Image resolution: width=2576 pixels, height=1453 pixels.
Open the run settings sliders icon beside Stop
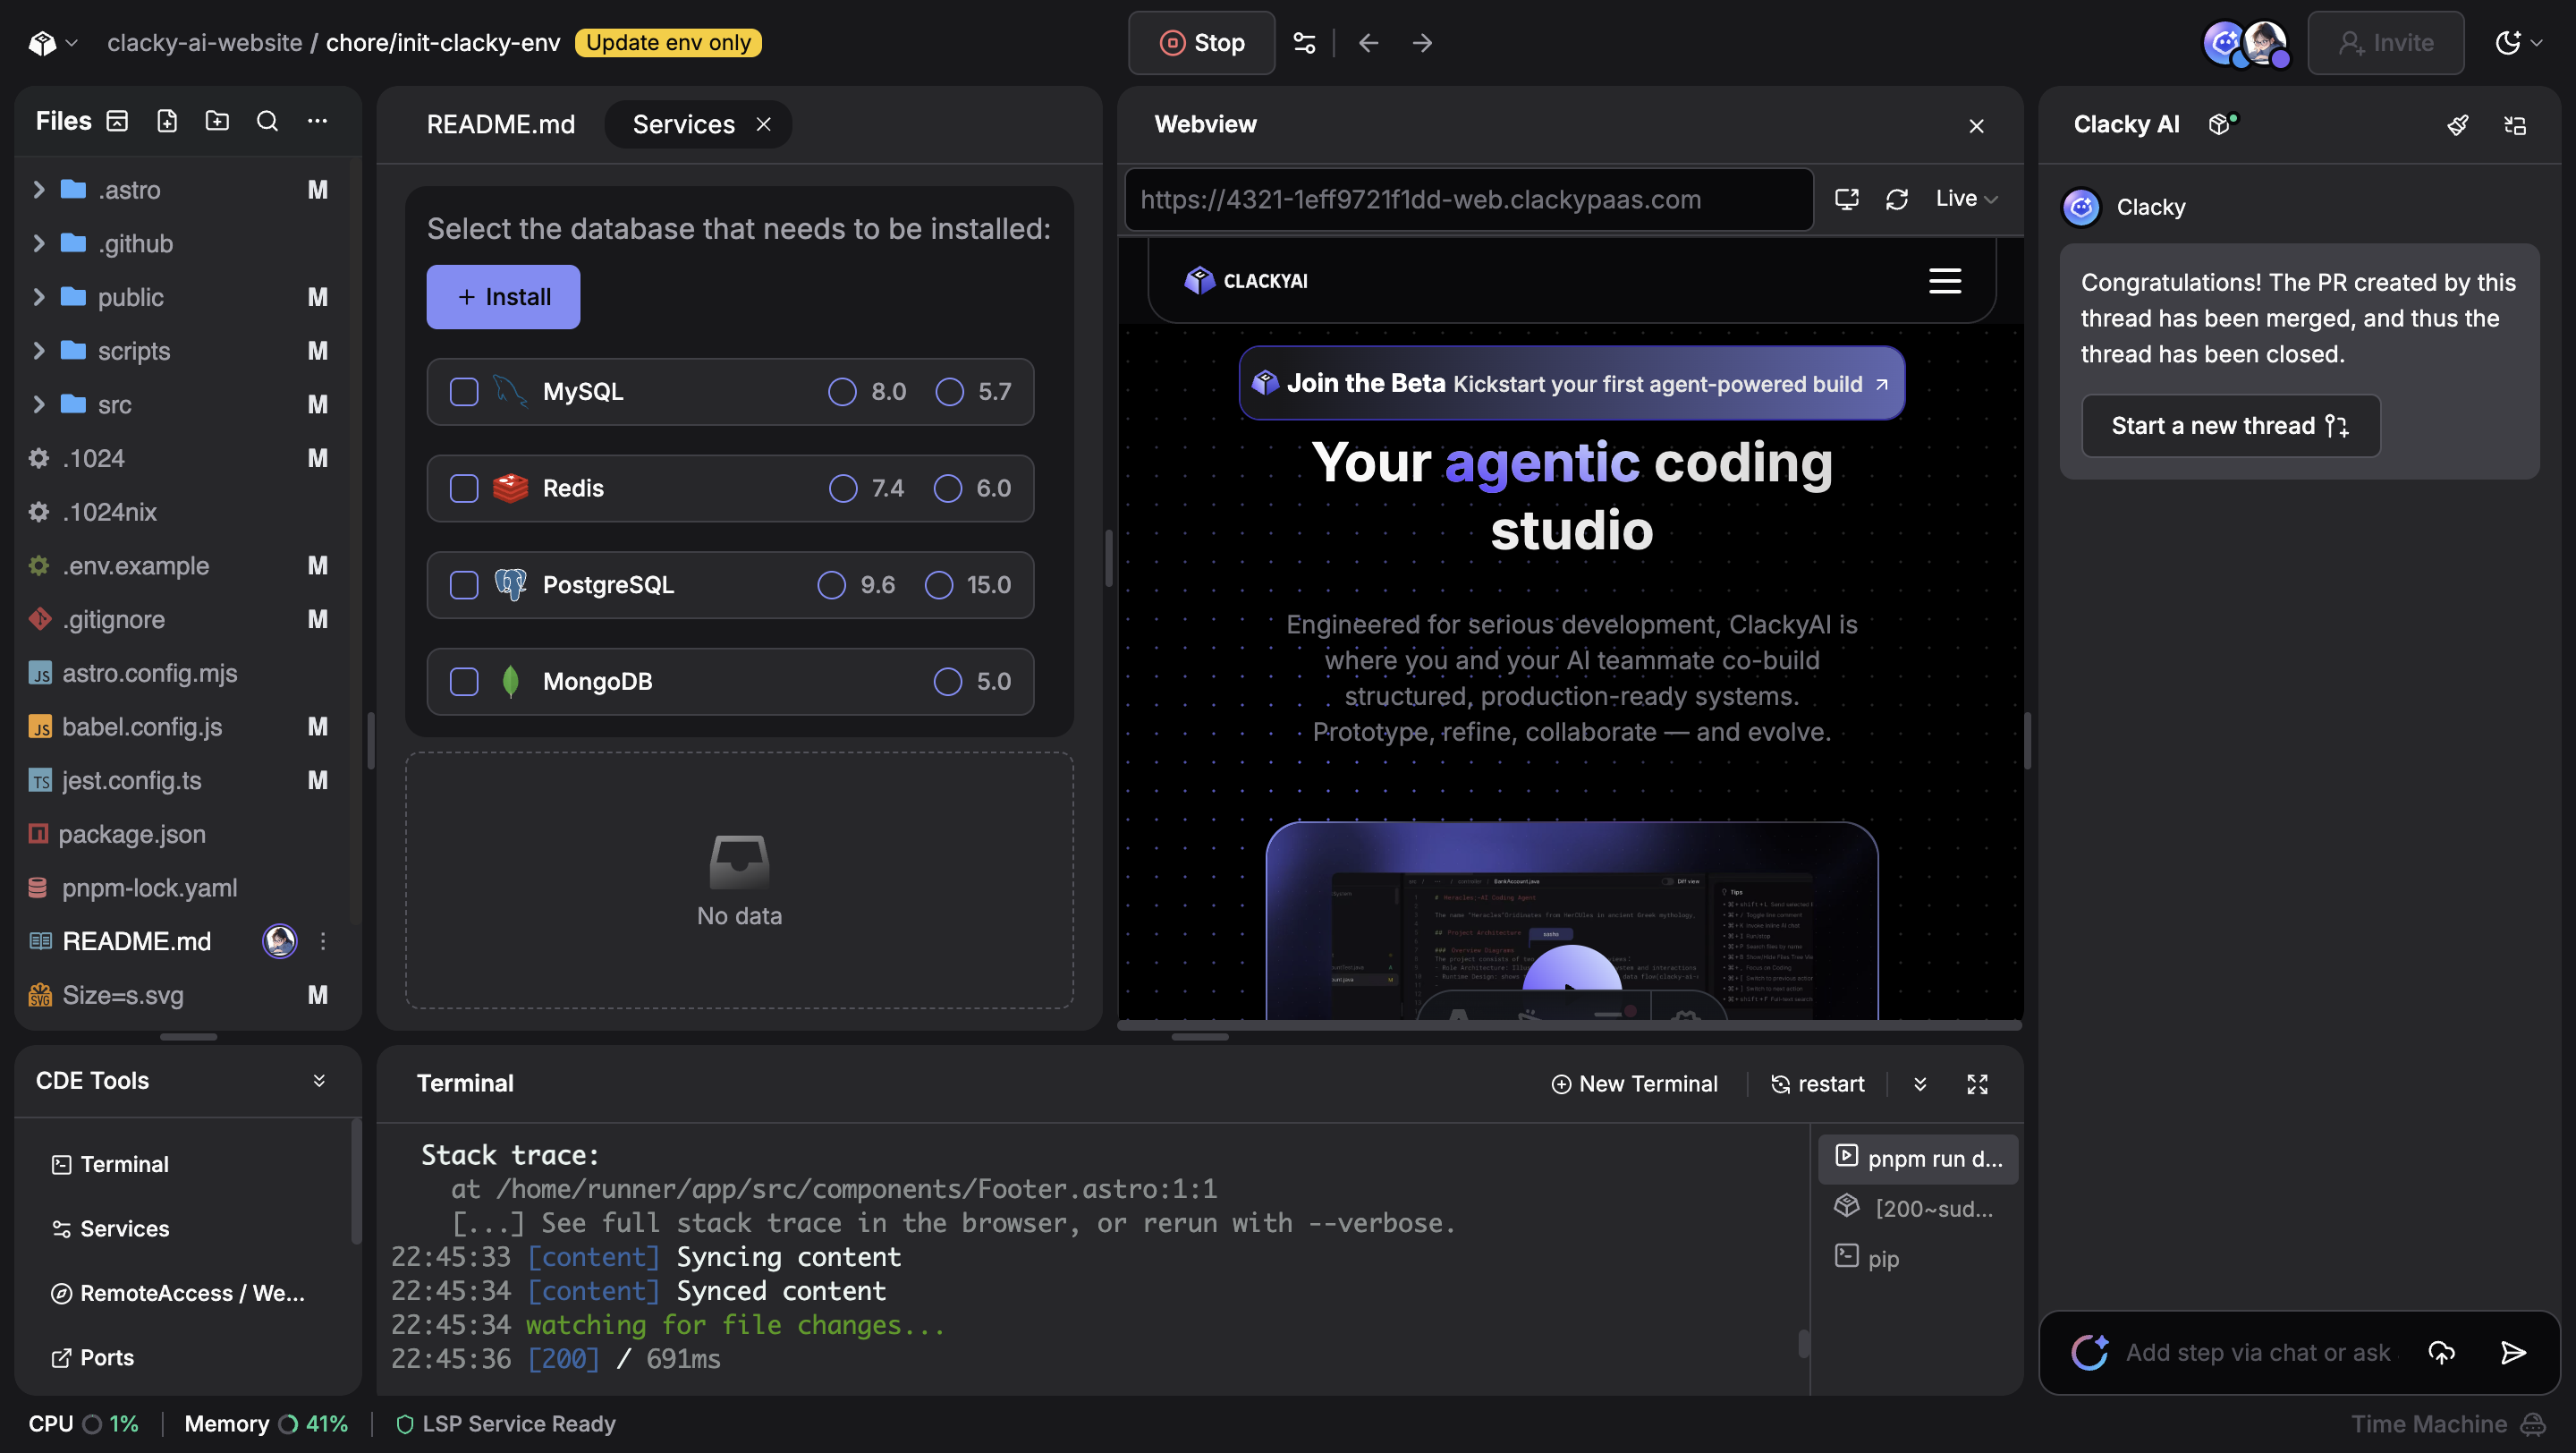[x=1304, y=43]
